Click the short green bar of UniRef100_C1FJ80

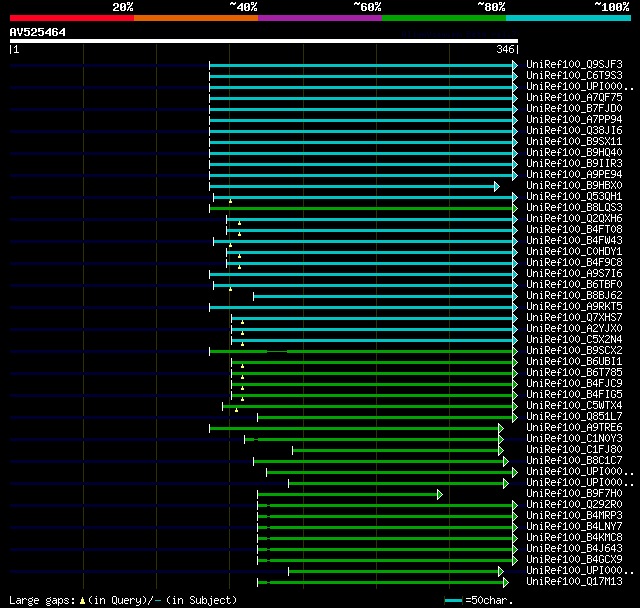(396, 450)
